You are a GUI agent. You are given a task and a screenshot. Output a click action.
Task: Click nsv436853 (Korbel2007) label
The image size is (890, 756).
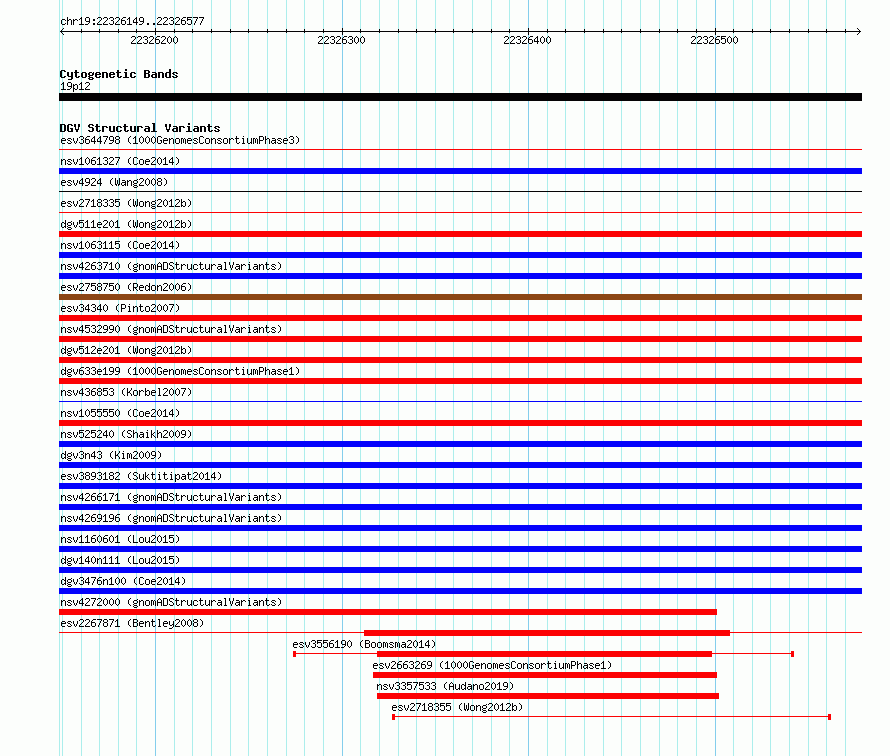pyautogui.click(x=126, y=392)
